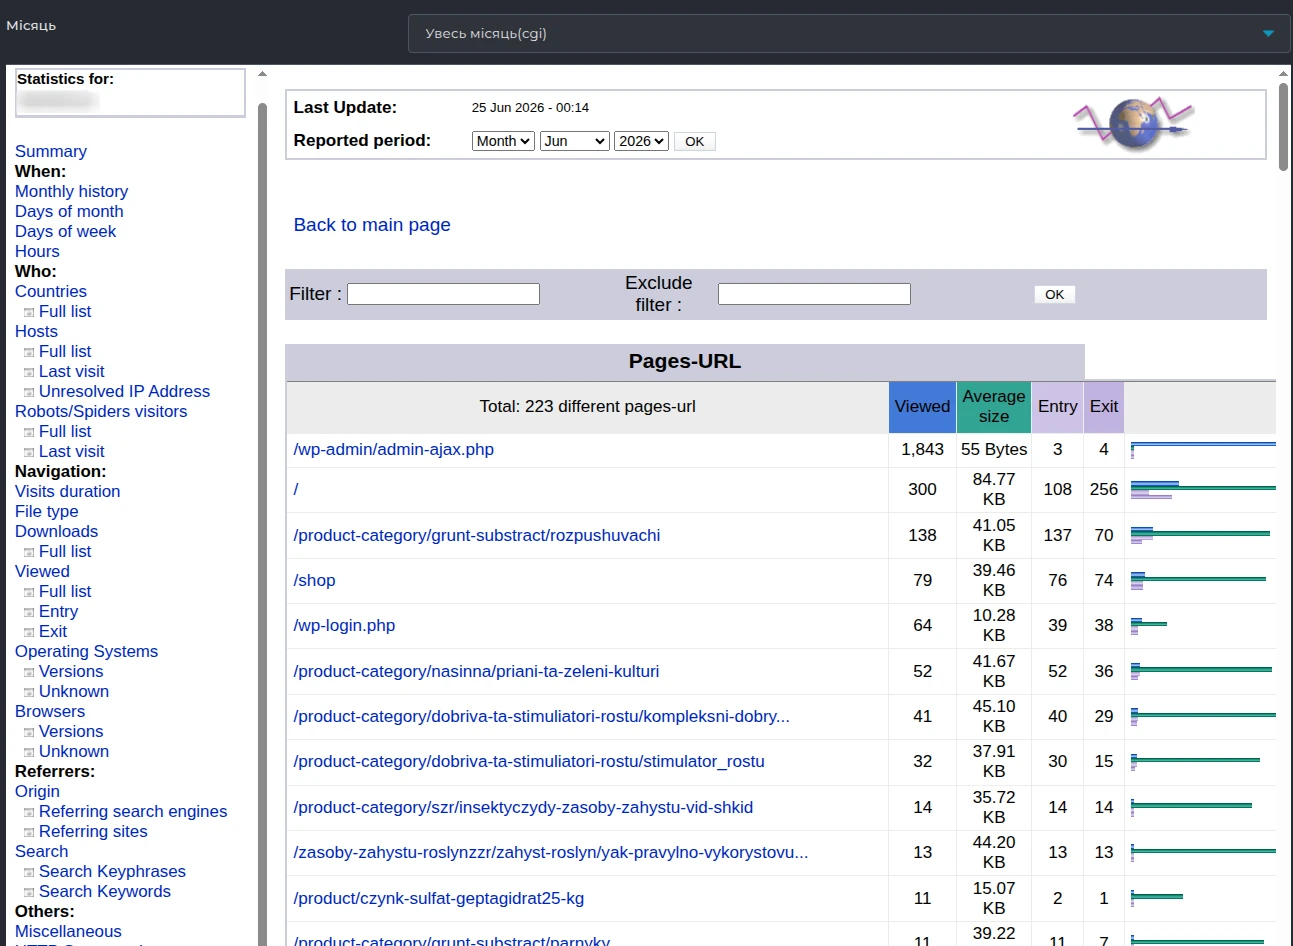Screen dimensions: 1293x946
Task: Open the 2026 year dropdown
Action: (641, 141)
